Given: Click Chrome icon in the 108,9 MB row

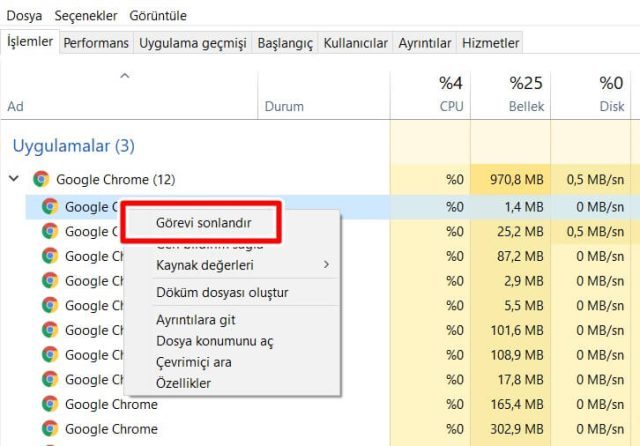Looking at the screenshot, I should [50, 355].
